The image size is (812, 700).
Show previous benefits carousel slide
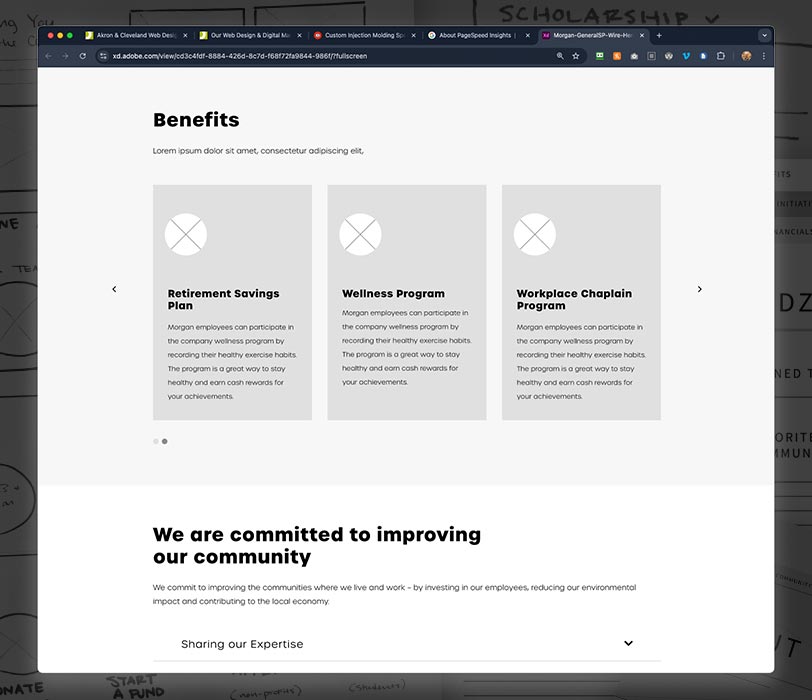114,289
